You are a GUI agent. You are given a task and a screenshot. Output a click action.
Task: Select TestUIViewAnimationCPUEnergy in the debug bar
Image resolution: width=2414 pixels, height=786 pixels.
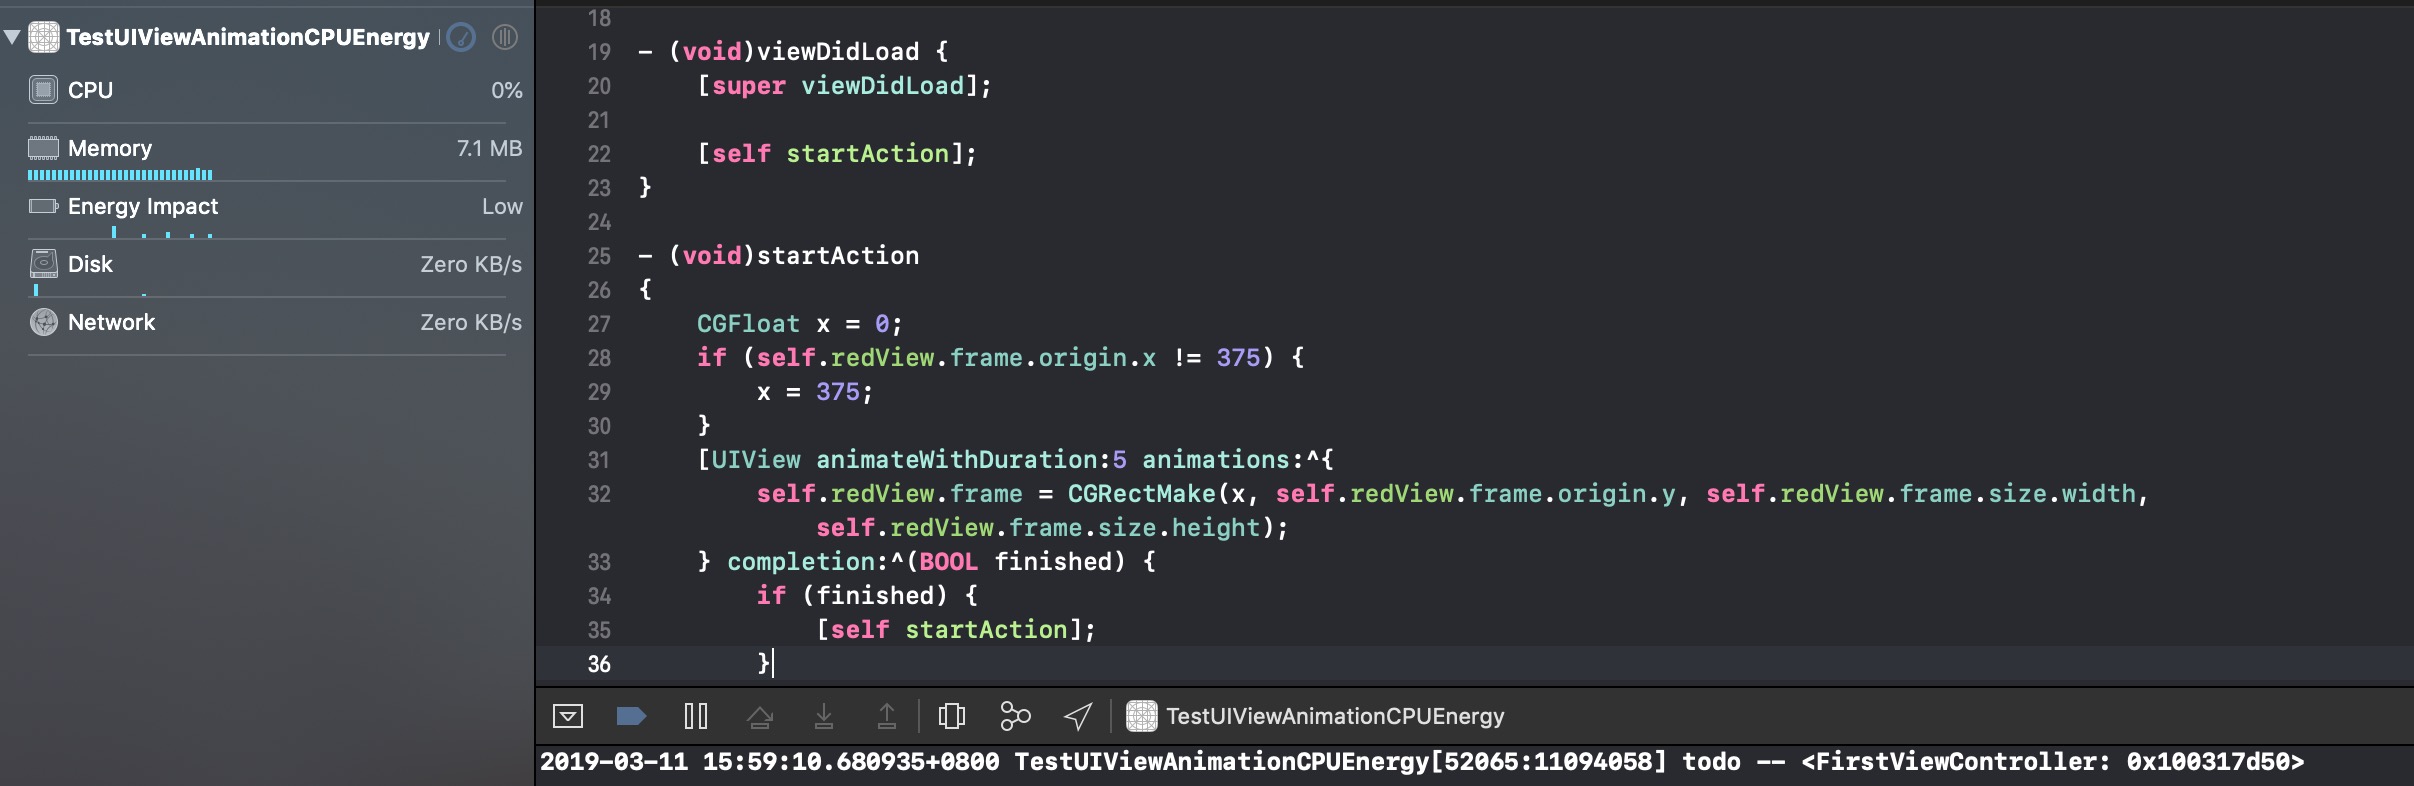pyautogui.click(x=1335, y=716)
